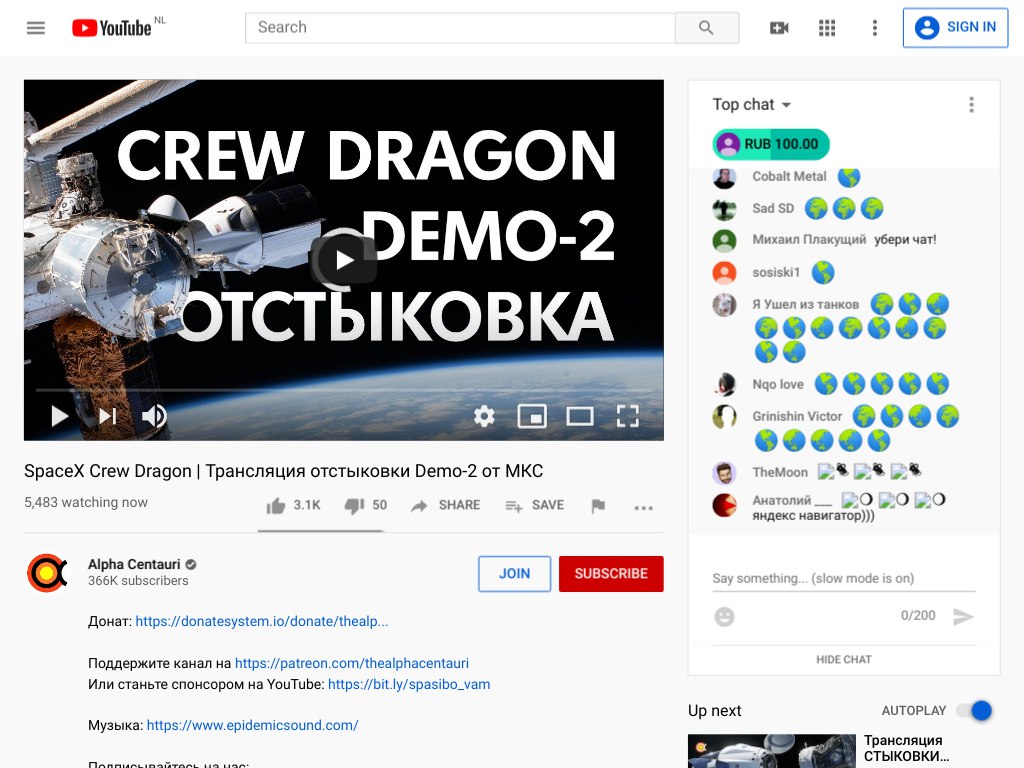1024x768 pixels.
Task: Click the RUB 100.00 super chat
Action: 771,144
